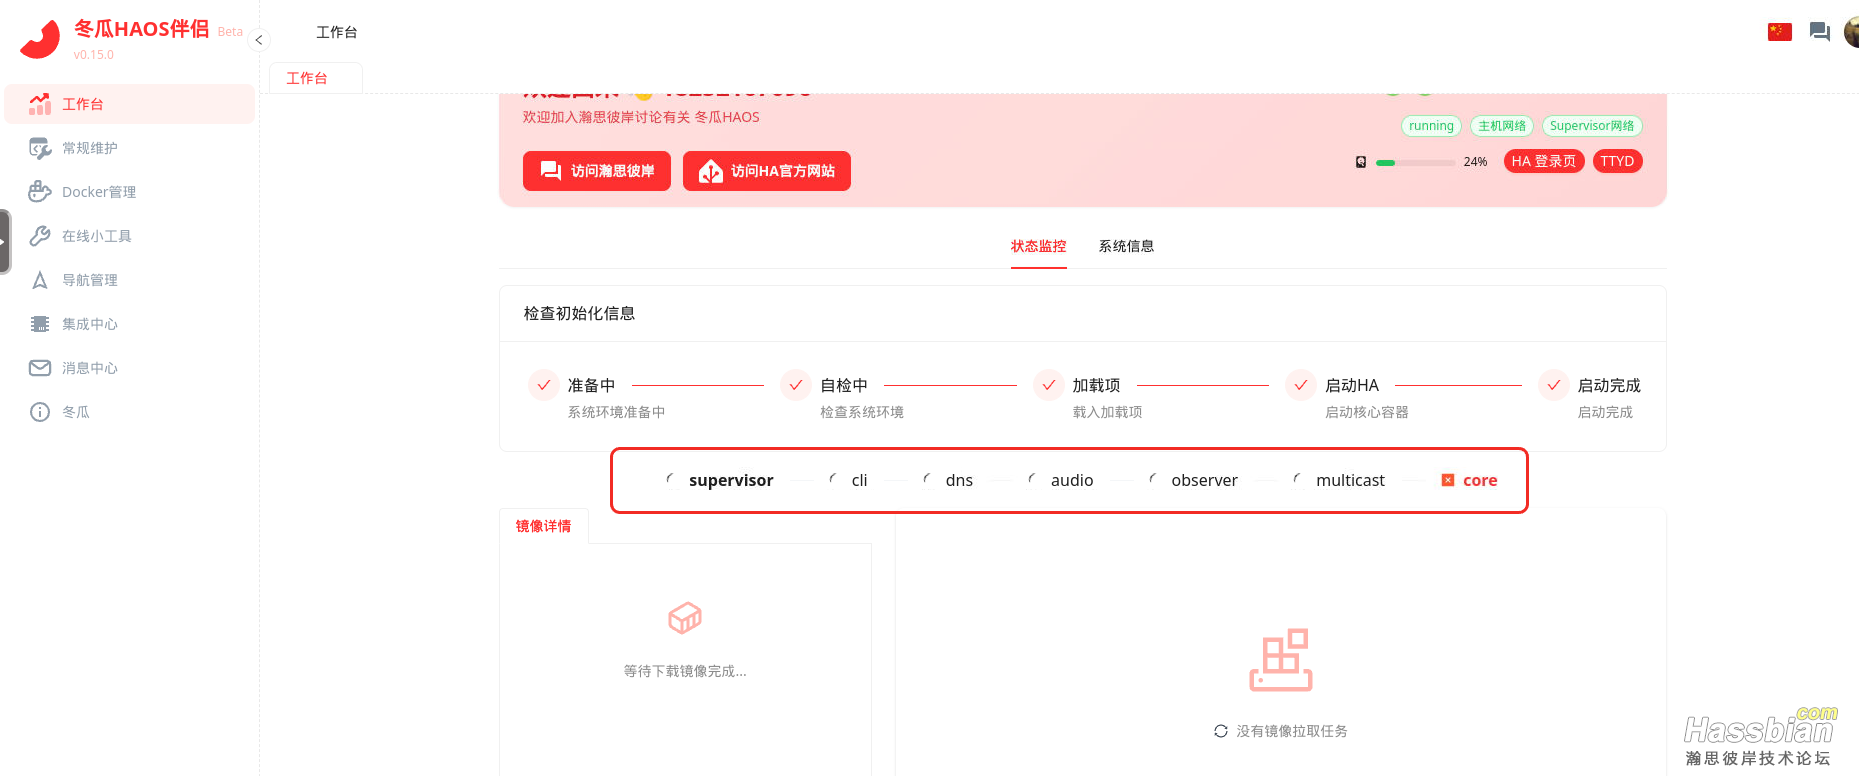1859x776 pixels.
Task: Click the running status tag
Action: tap(1431, 126)
